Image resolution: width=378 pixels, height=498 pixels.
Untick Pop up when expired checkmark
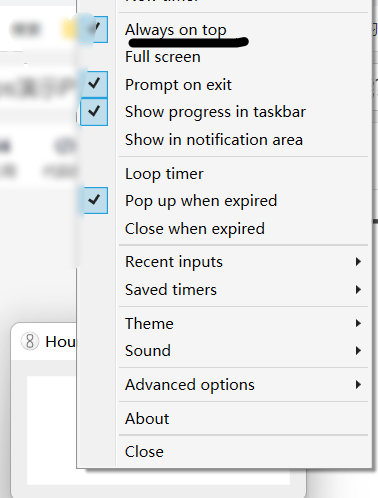point(94,200)
